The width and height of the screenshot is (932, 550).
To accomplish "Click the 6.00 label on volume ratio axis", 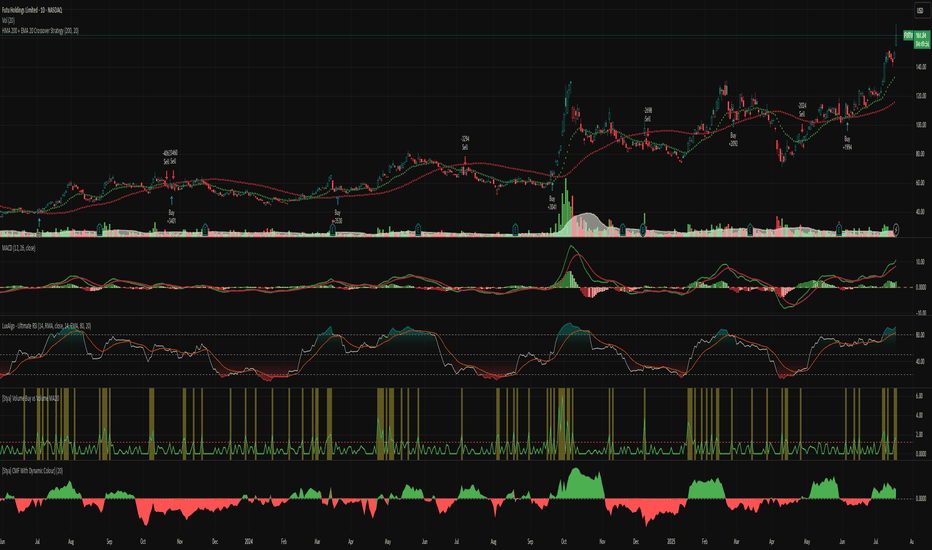I will pos(919,396).
